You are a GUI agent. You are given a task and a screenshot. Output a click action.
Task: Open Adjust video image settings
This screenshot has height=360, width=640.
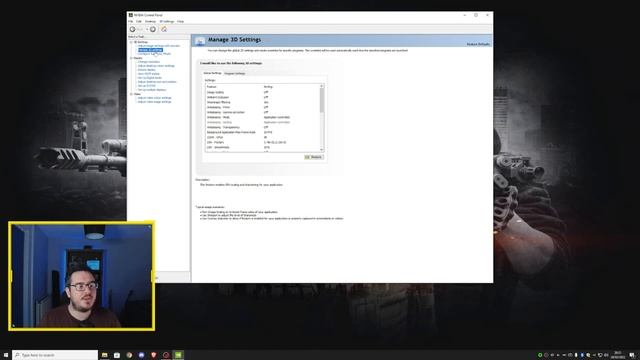[x=155, y=102]
